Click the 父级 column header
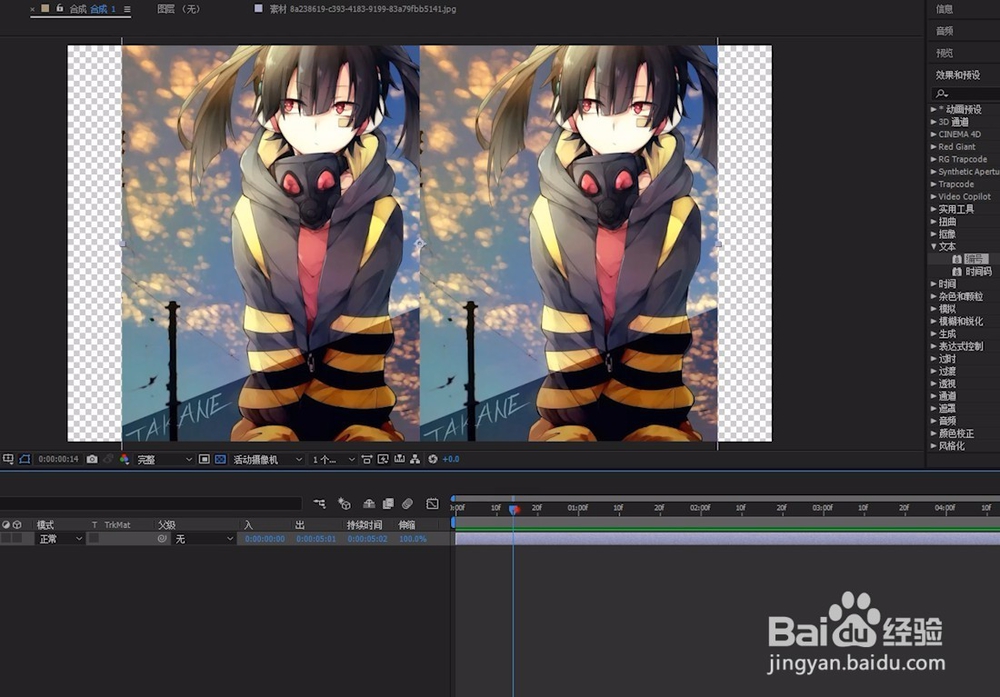The height and width of the screenshot is (697, 1000). pyautogui.click(x=167, y=525)
